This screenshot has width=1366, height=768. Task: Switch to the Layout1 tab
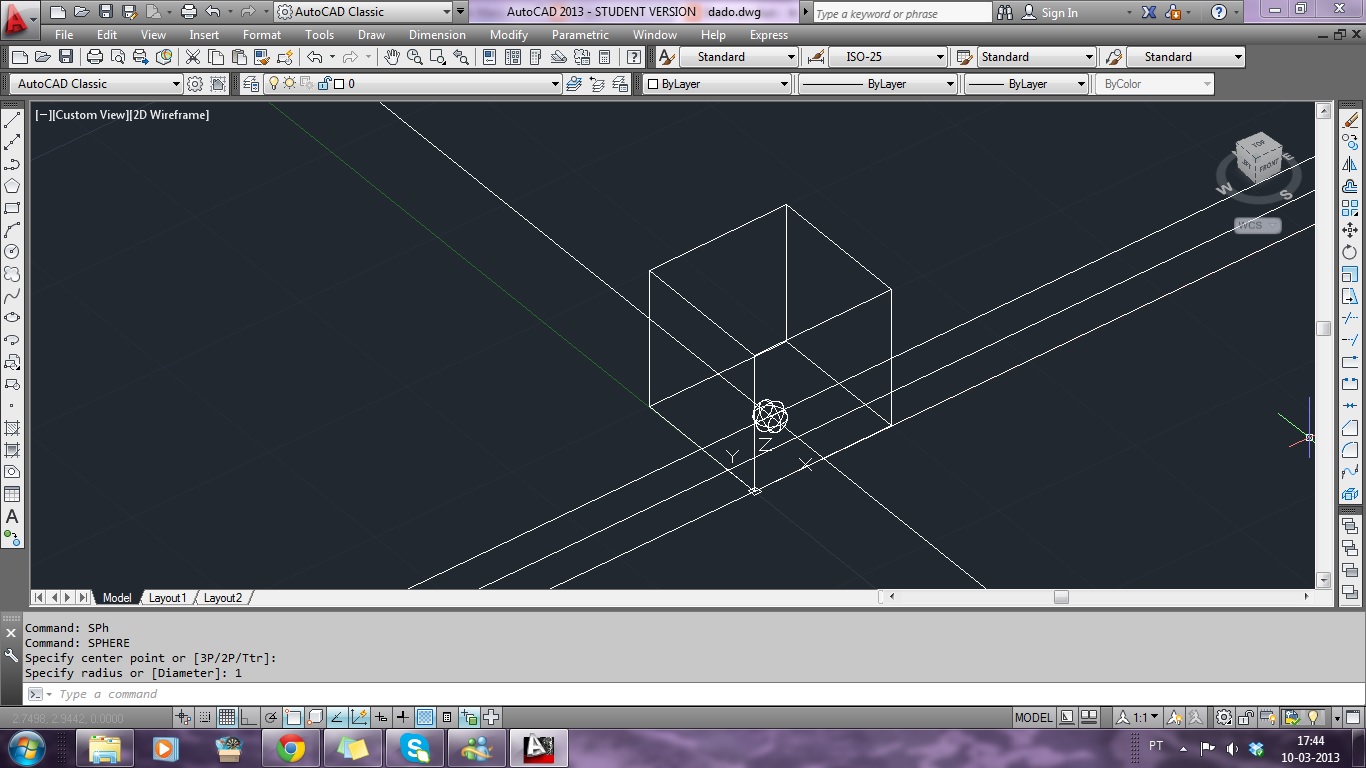point(168,597)
